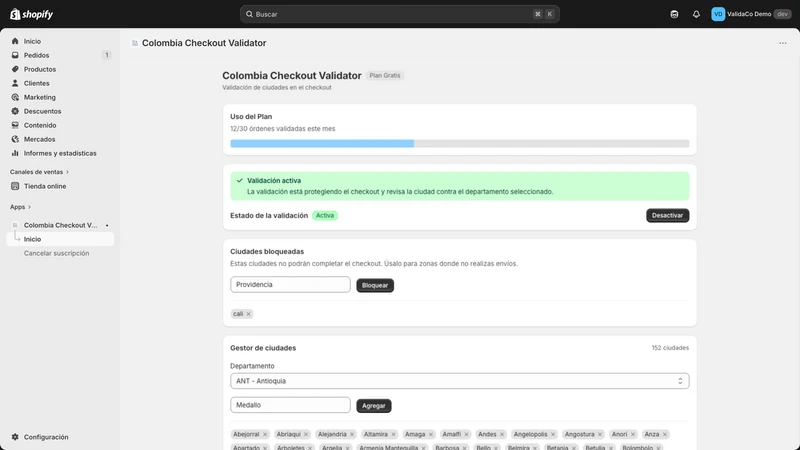This screenshot has width=800, height=450.
Task: Click the 12/30 órdenes validadas text
Action: (283, 129)
